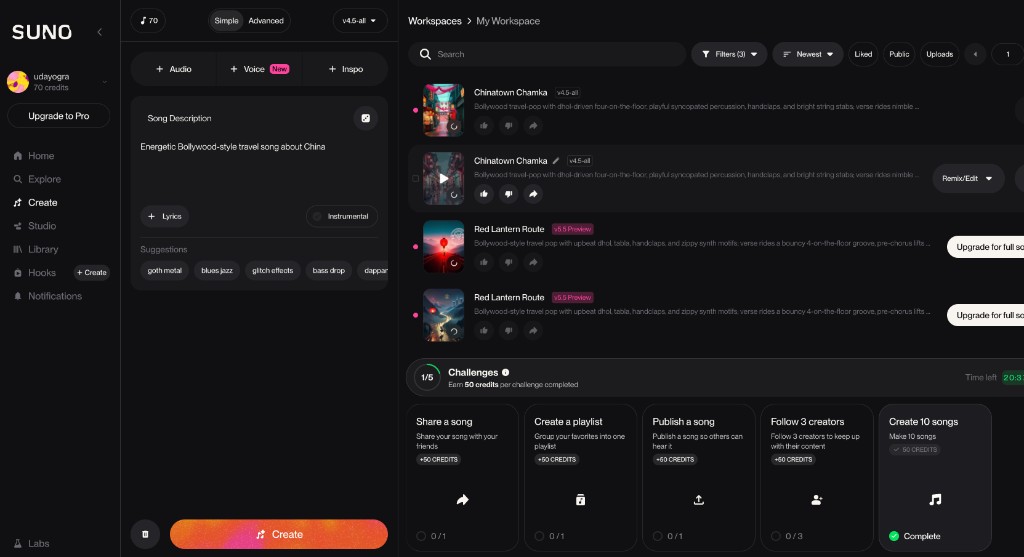Viewport: 1024px width, 557px height.
Task: Click the credits note icon showing 70
Action: pyautogui.click(x=149, y=21)
